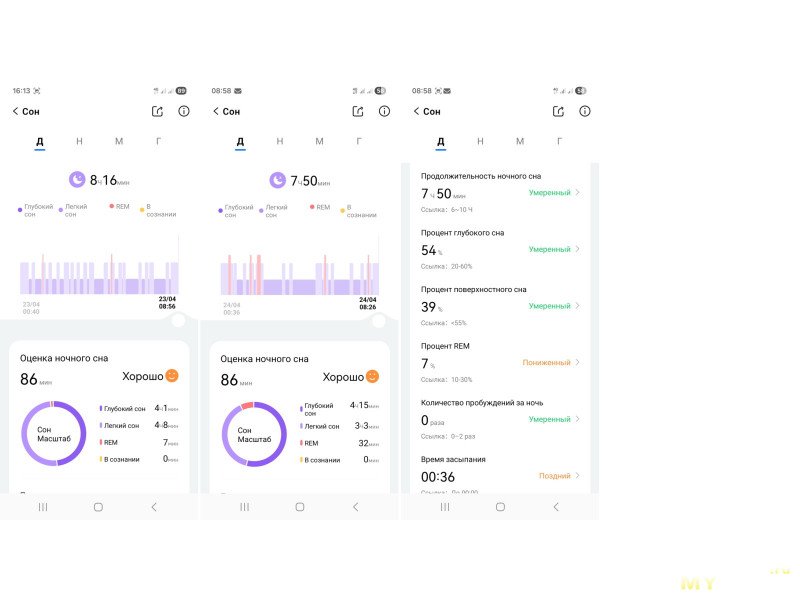The image size is (800, 600).
Task: Tap share icon on the 16:13 screen
Action: [x=157, y=112]
